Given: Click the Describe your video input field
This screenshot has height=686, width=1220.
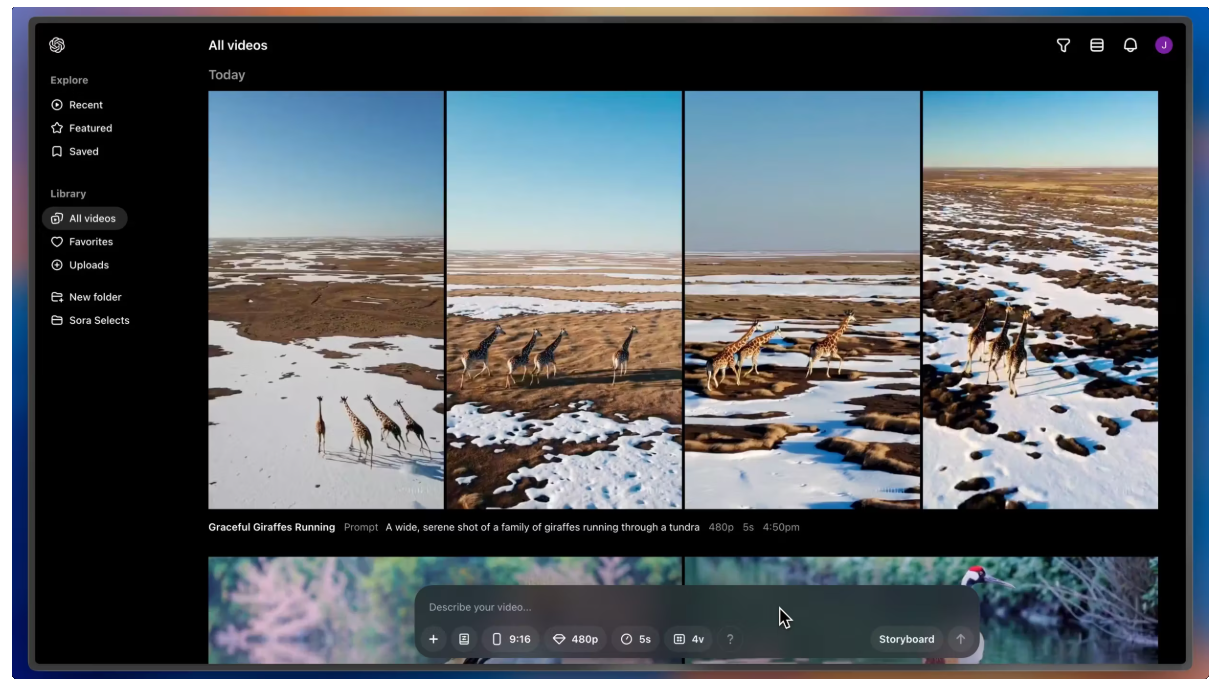Looking at the screenshot, I should tap(600, 607).
